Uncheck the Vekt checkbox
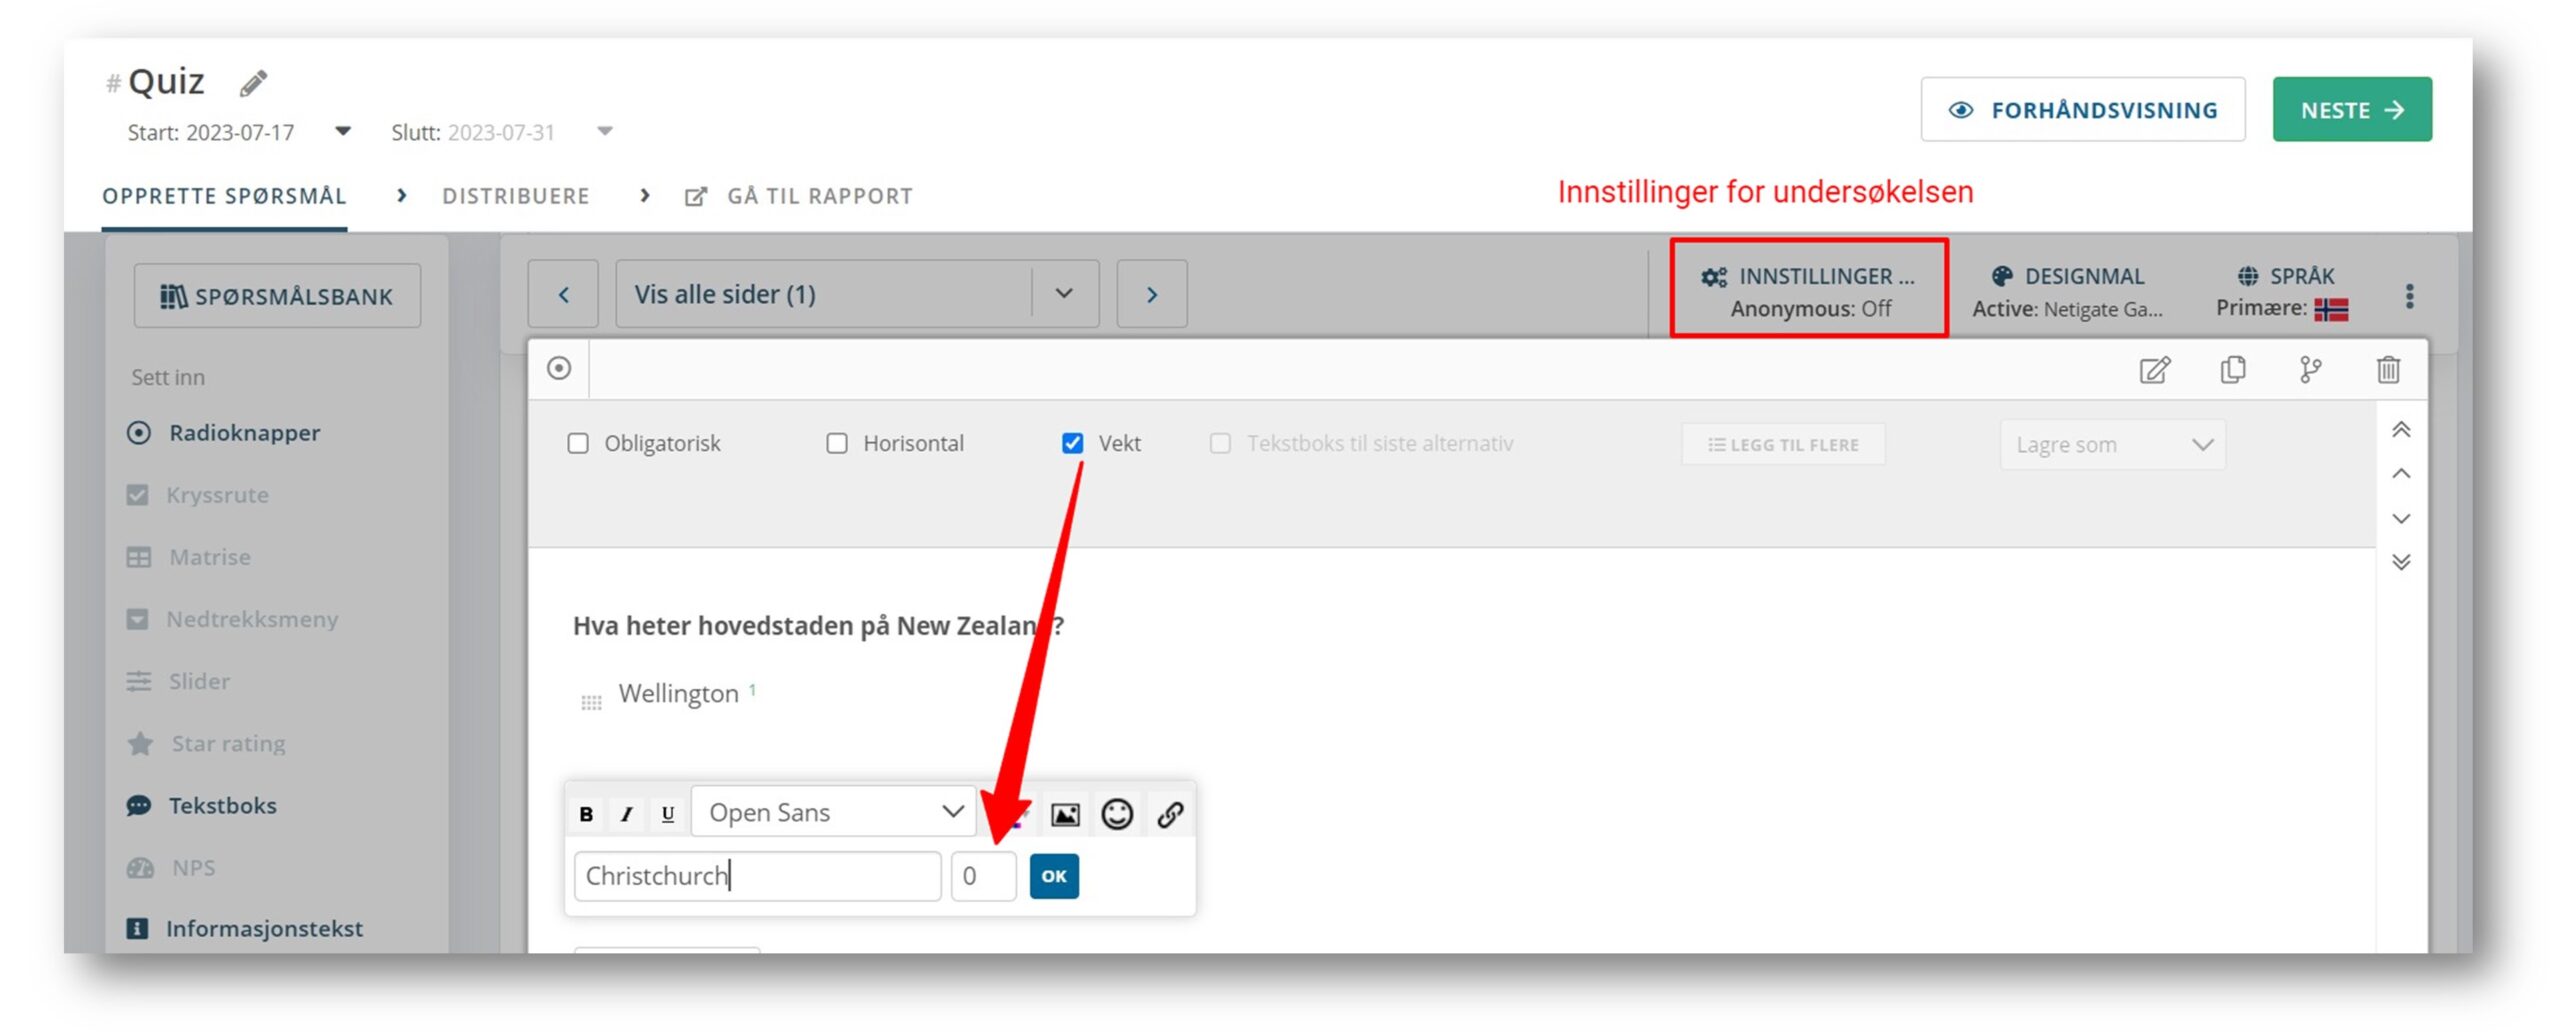 tap(1072, 443)
